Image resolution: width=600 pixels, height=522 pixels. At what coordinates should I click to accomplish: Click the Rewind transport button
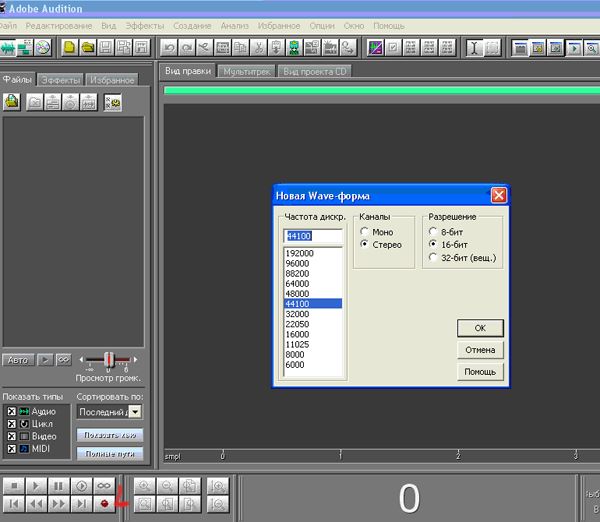tap(36, 504)
